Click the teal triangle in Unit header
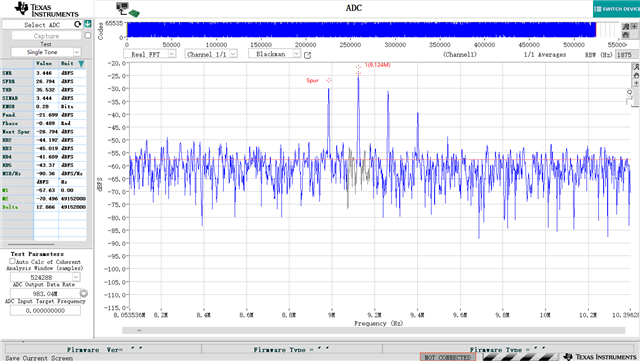This screenshot has height=361, width=640. [81, 64]
